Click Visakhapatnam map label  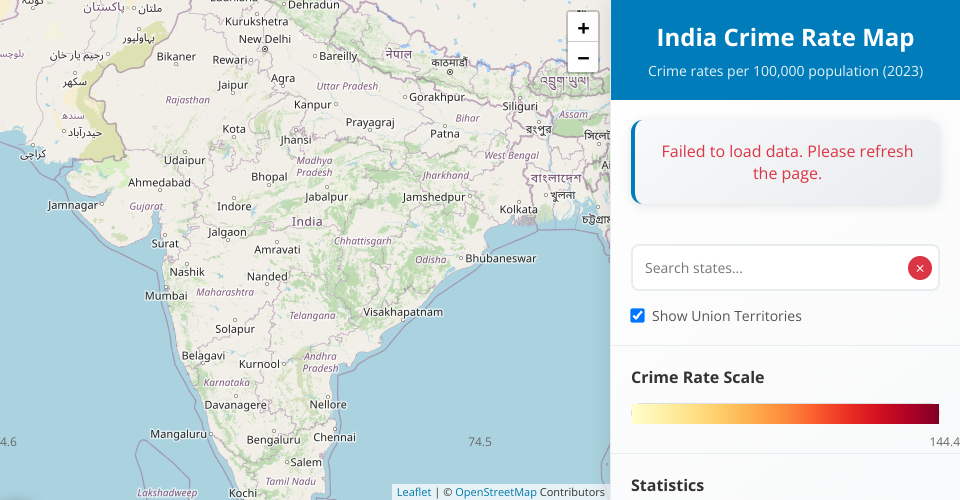[x=402, y=312]
